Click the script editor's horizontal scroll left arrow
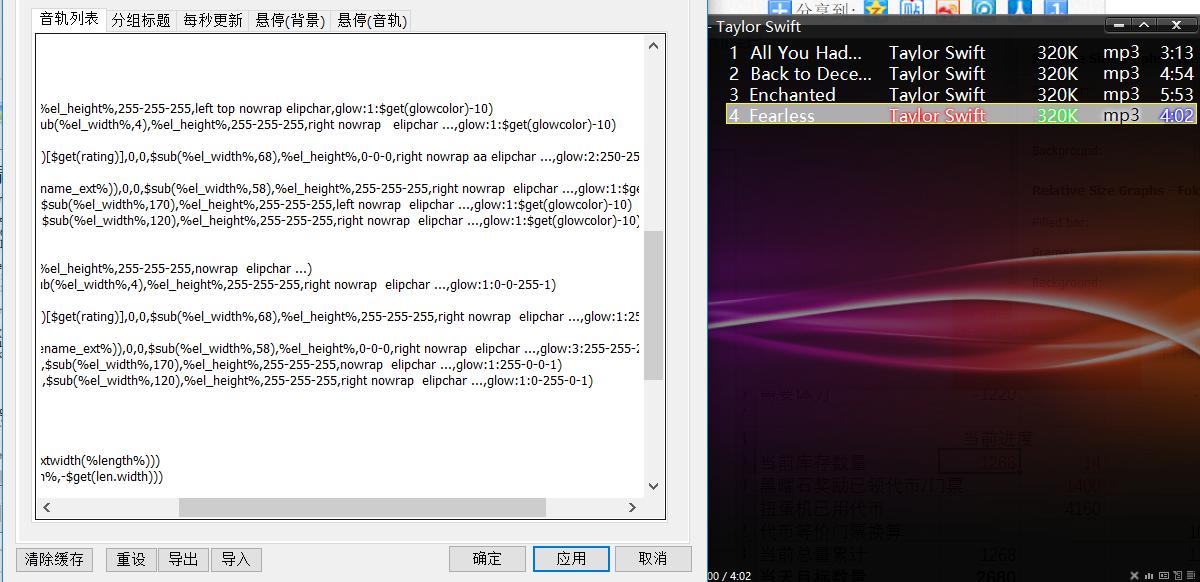This screenshot has width=1200, height=582. click(x=46, y=508)
